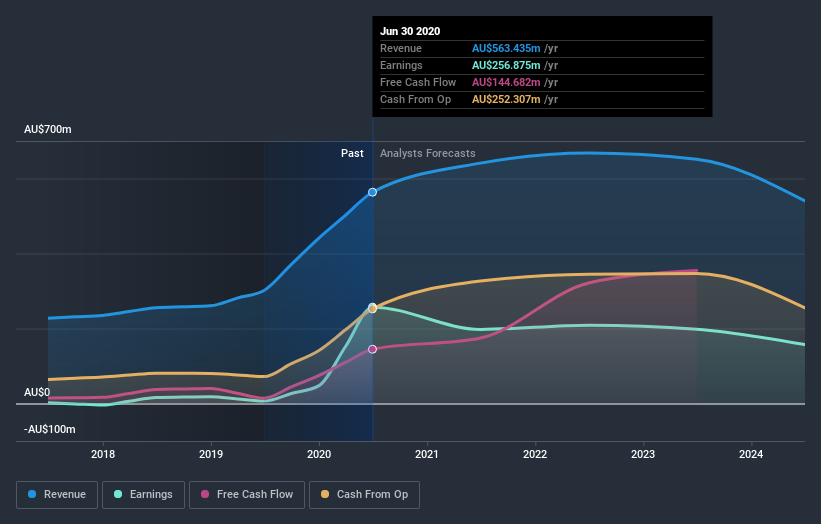Click the AU$256.875m earnings value
Image resolution: width=821 pixels, height=524 pixels.
point(506,65)
